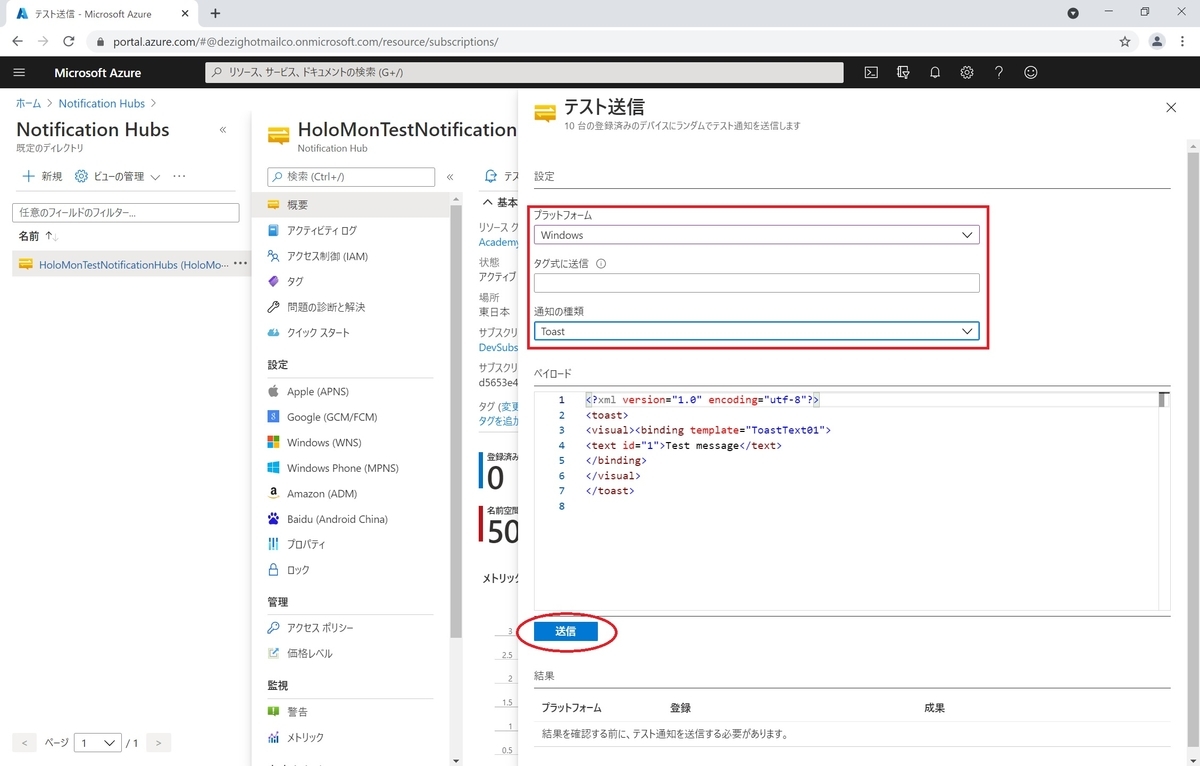Go back in the browser
This screenshot has height=766, width=1200.
(17, 42)
